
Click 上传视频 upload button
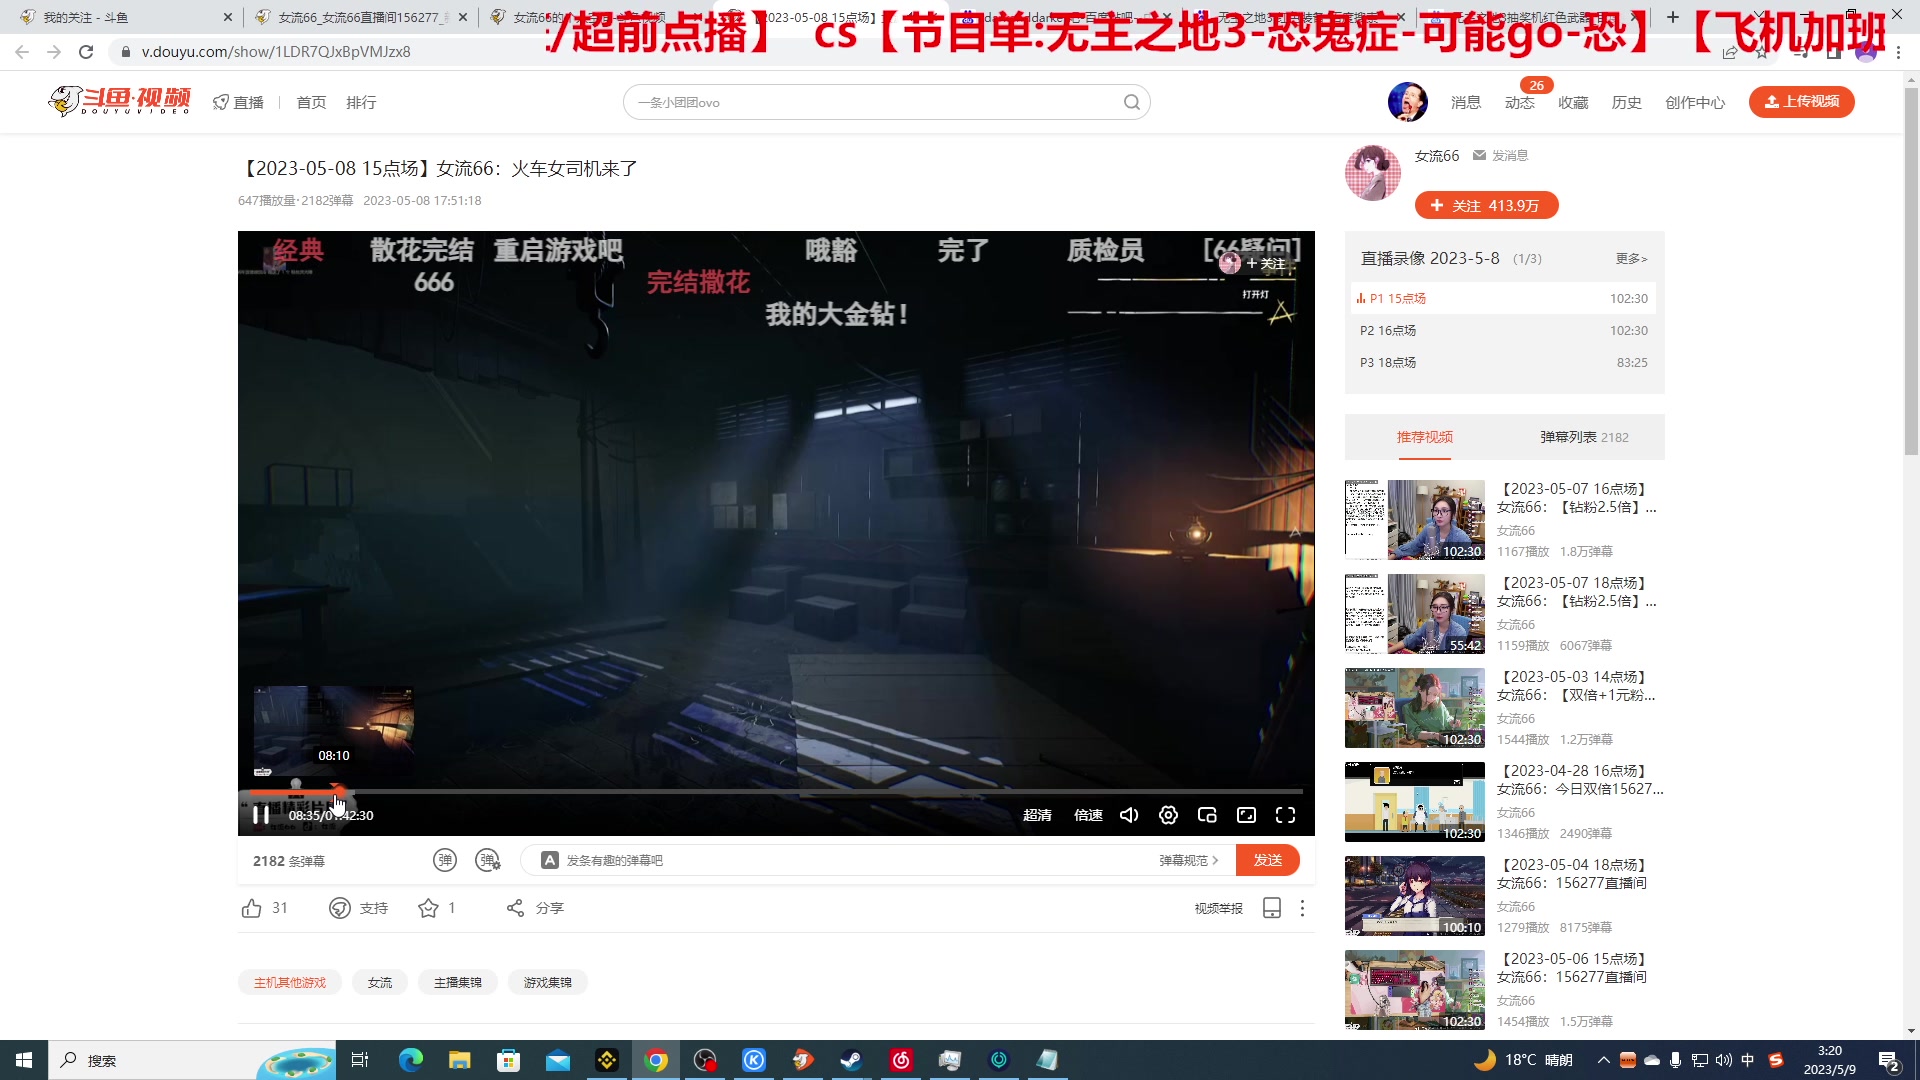click(1801, 101)
